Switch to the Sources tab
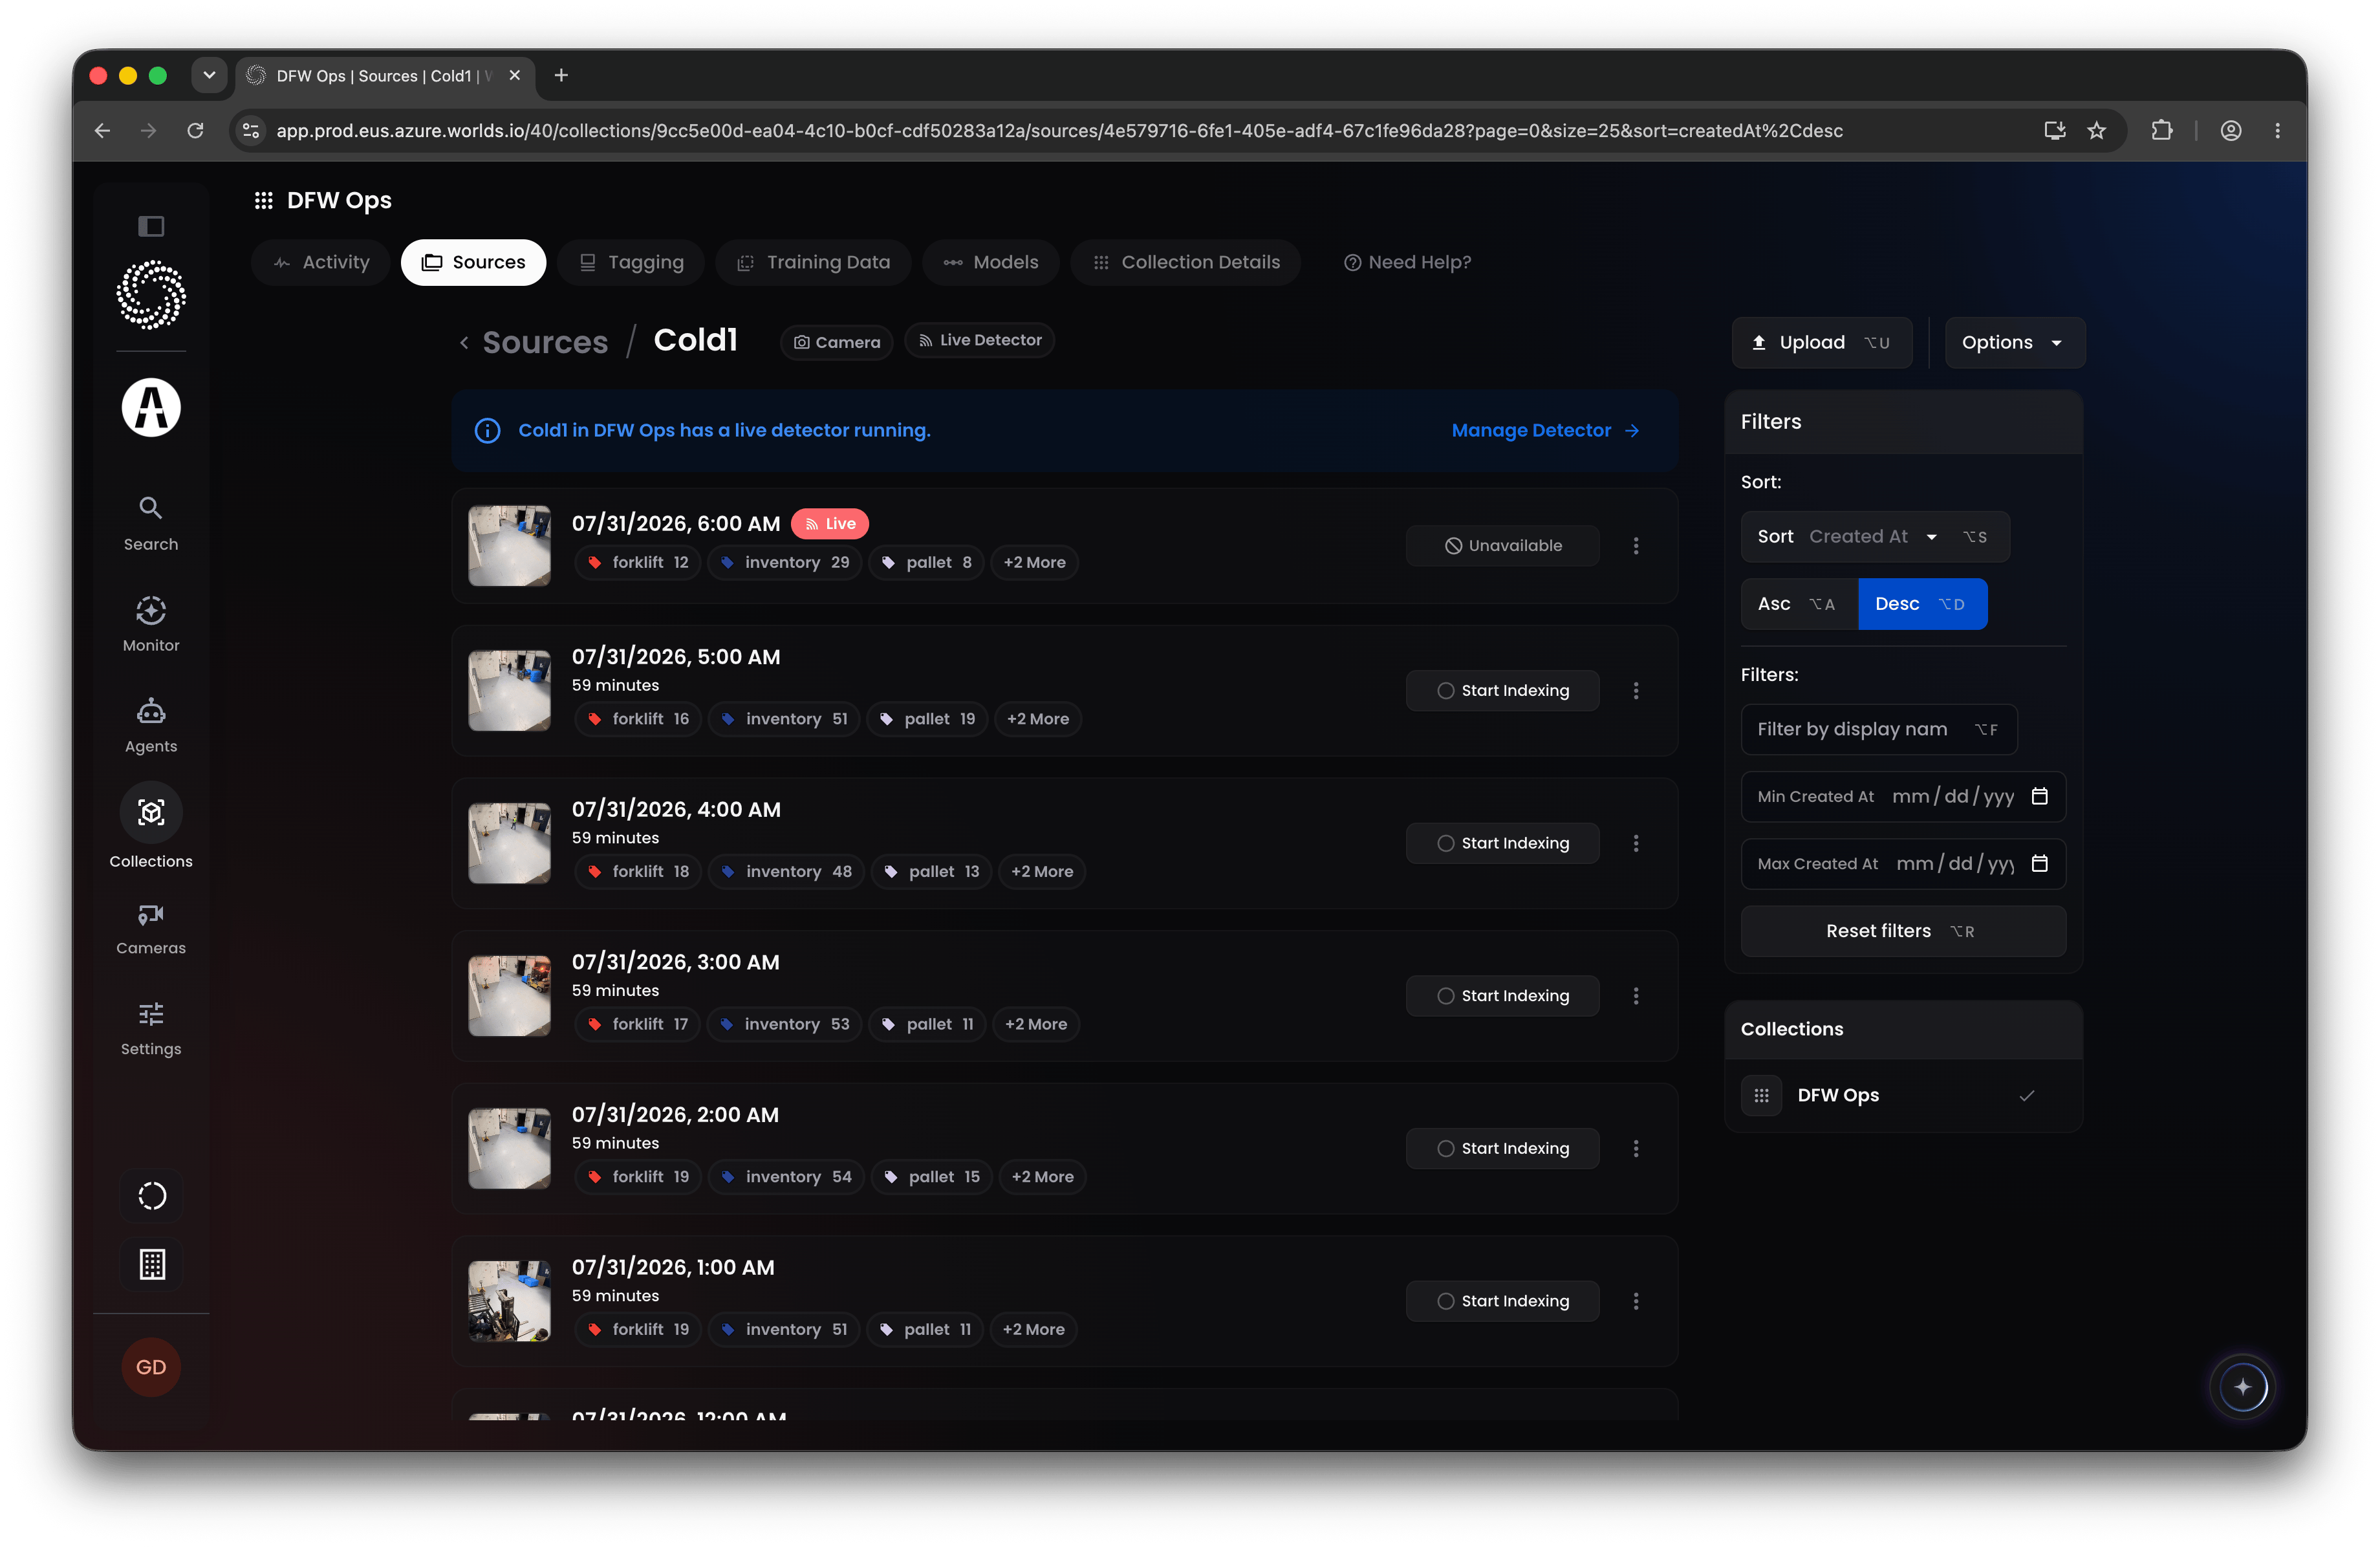The height and width of the screenshot is (1547, 2380). [x=473, y=262]
